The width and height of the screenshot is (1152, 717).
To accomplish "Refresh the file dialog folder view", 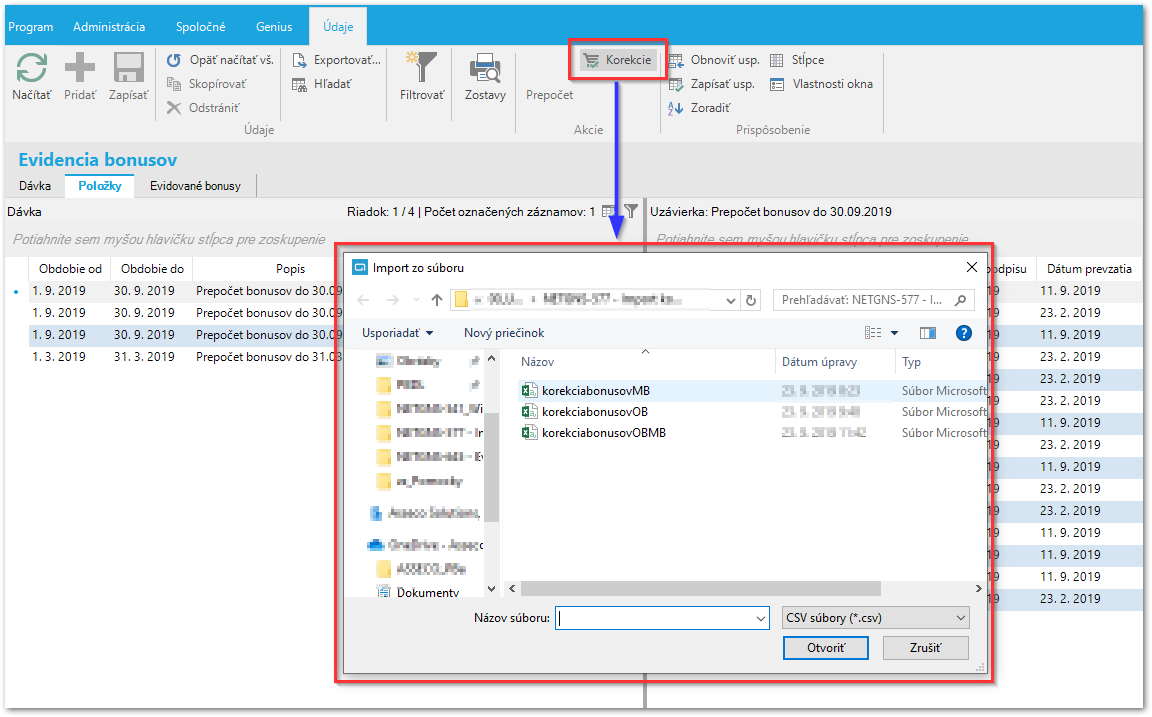I will tap(751, 300).
